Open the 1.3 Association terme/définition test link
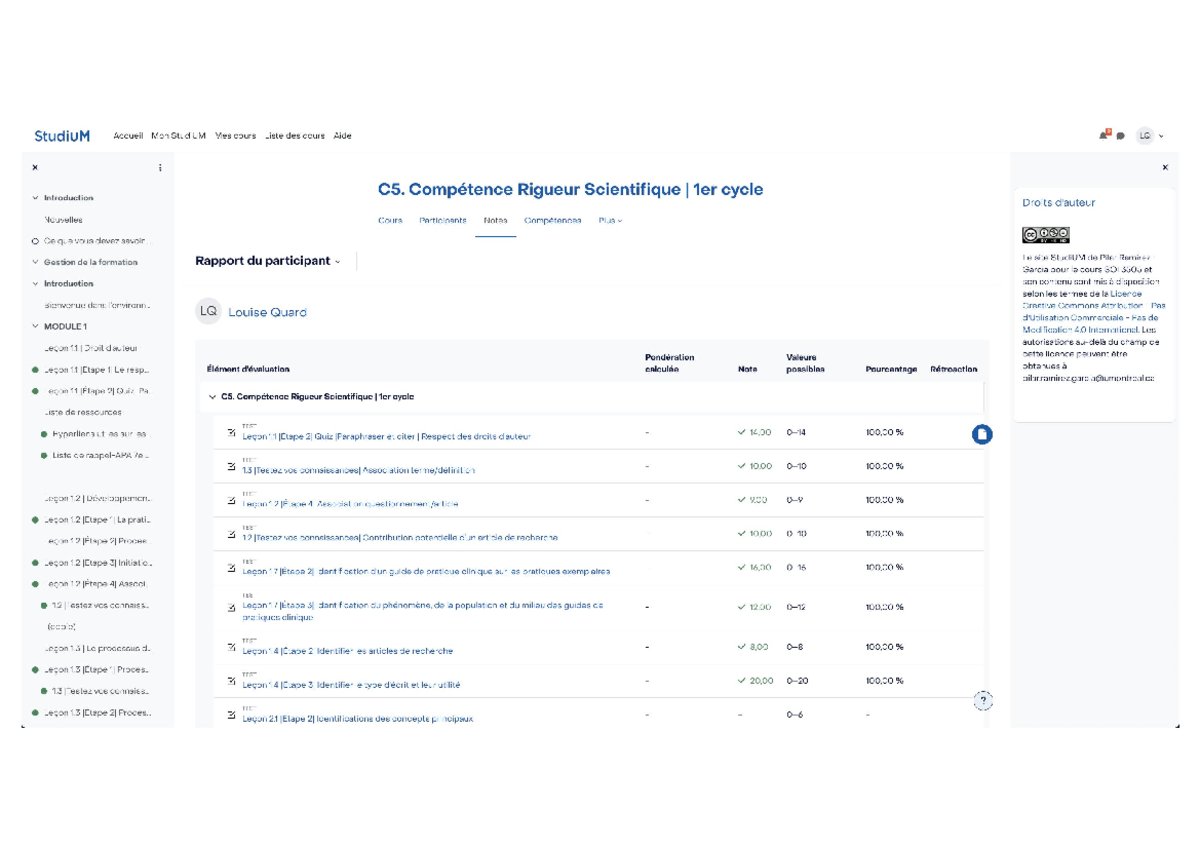The image size is (1200, 848). (358, 470)
